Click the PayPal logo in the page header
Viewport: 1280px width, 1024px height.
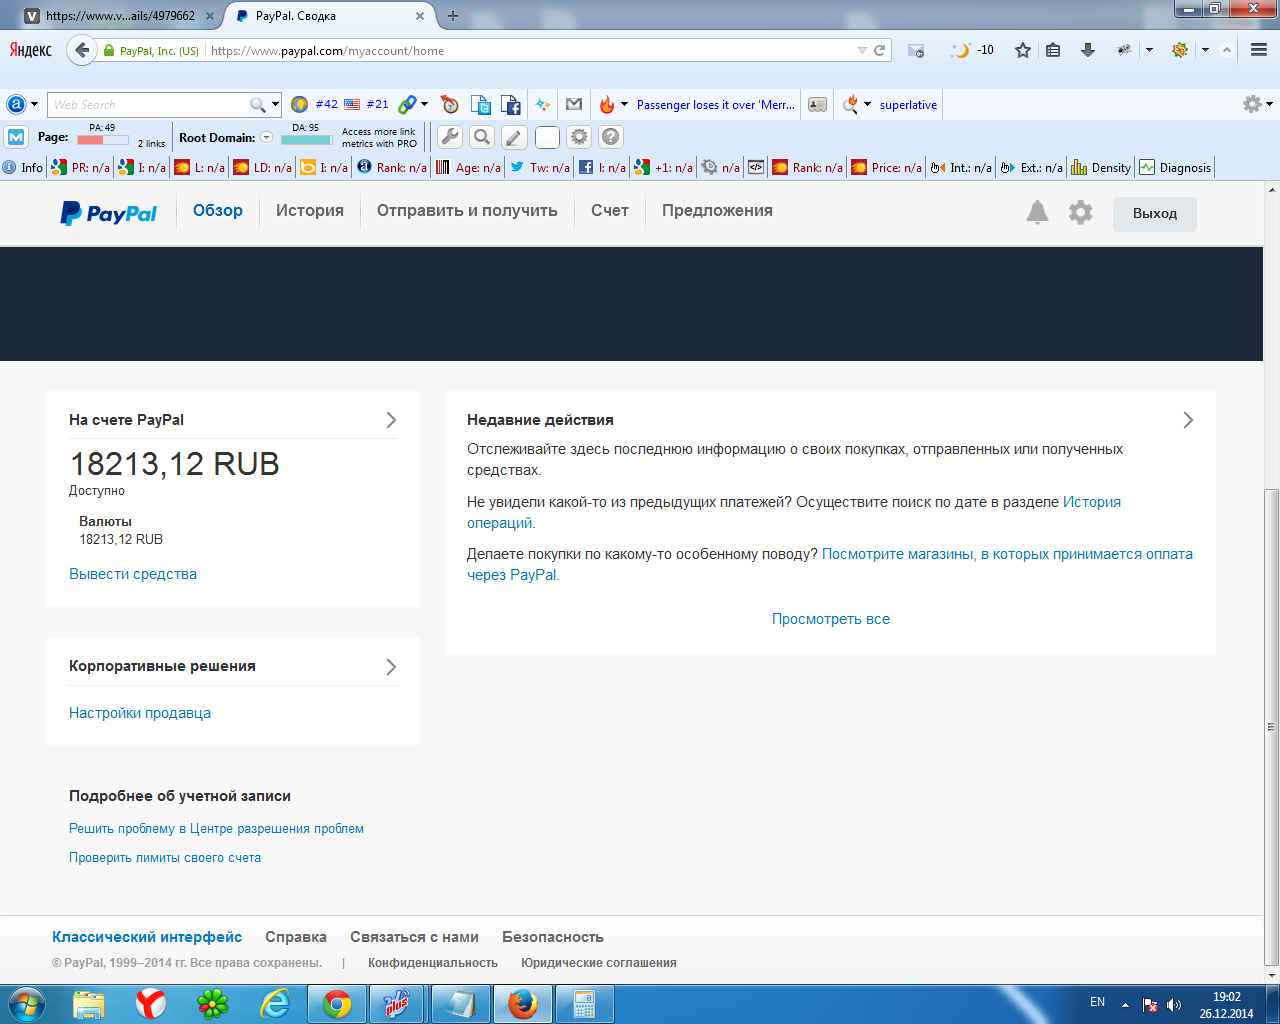tap(109, 213)
